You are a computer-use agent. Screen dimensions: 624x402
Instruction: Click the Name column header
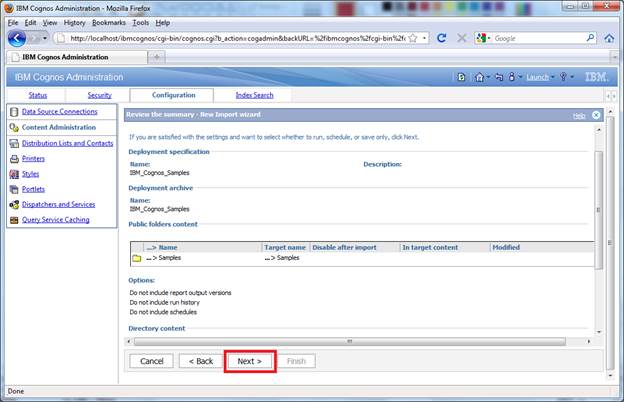tap(168, 247)
